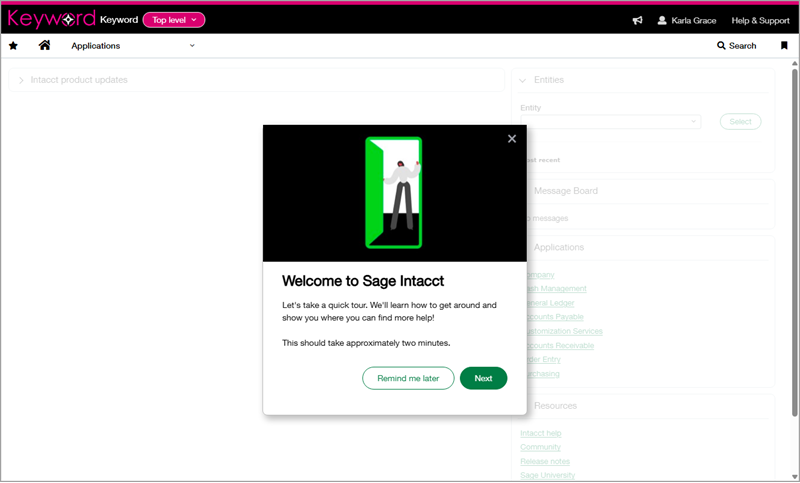Screen dimensions: 800x483
Task: Click the Next button
Action: tap(483, 378)
